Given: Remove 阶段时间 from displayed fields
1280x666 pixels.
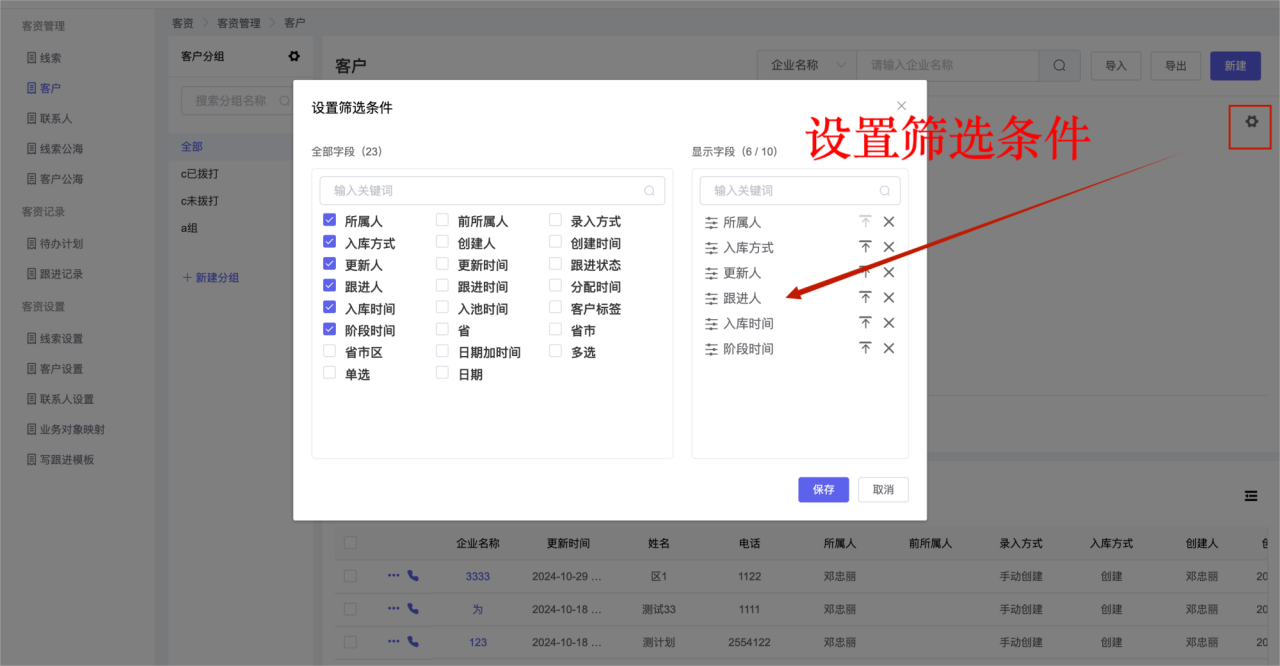Looking at the screenshot, I should [889, 348].
